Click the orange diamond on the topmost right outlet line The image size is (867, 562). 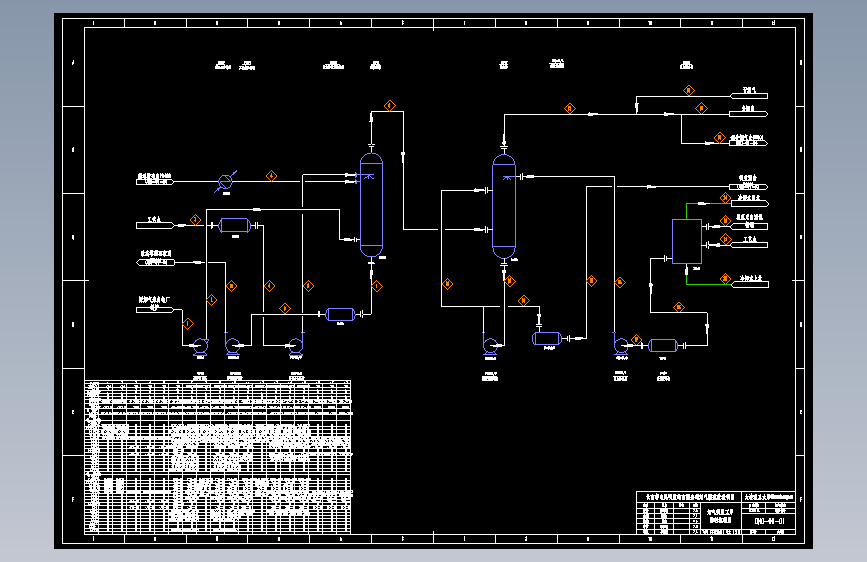[x=689, y=90]
